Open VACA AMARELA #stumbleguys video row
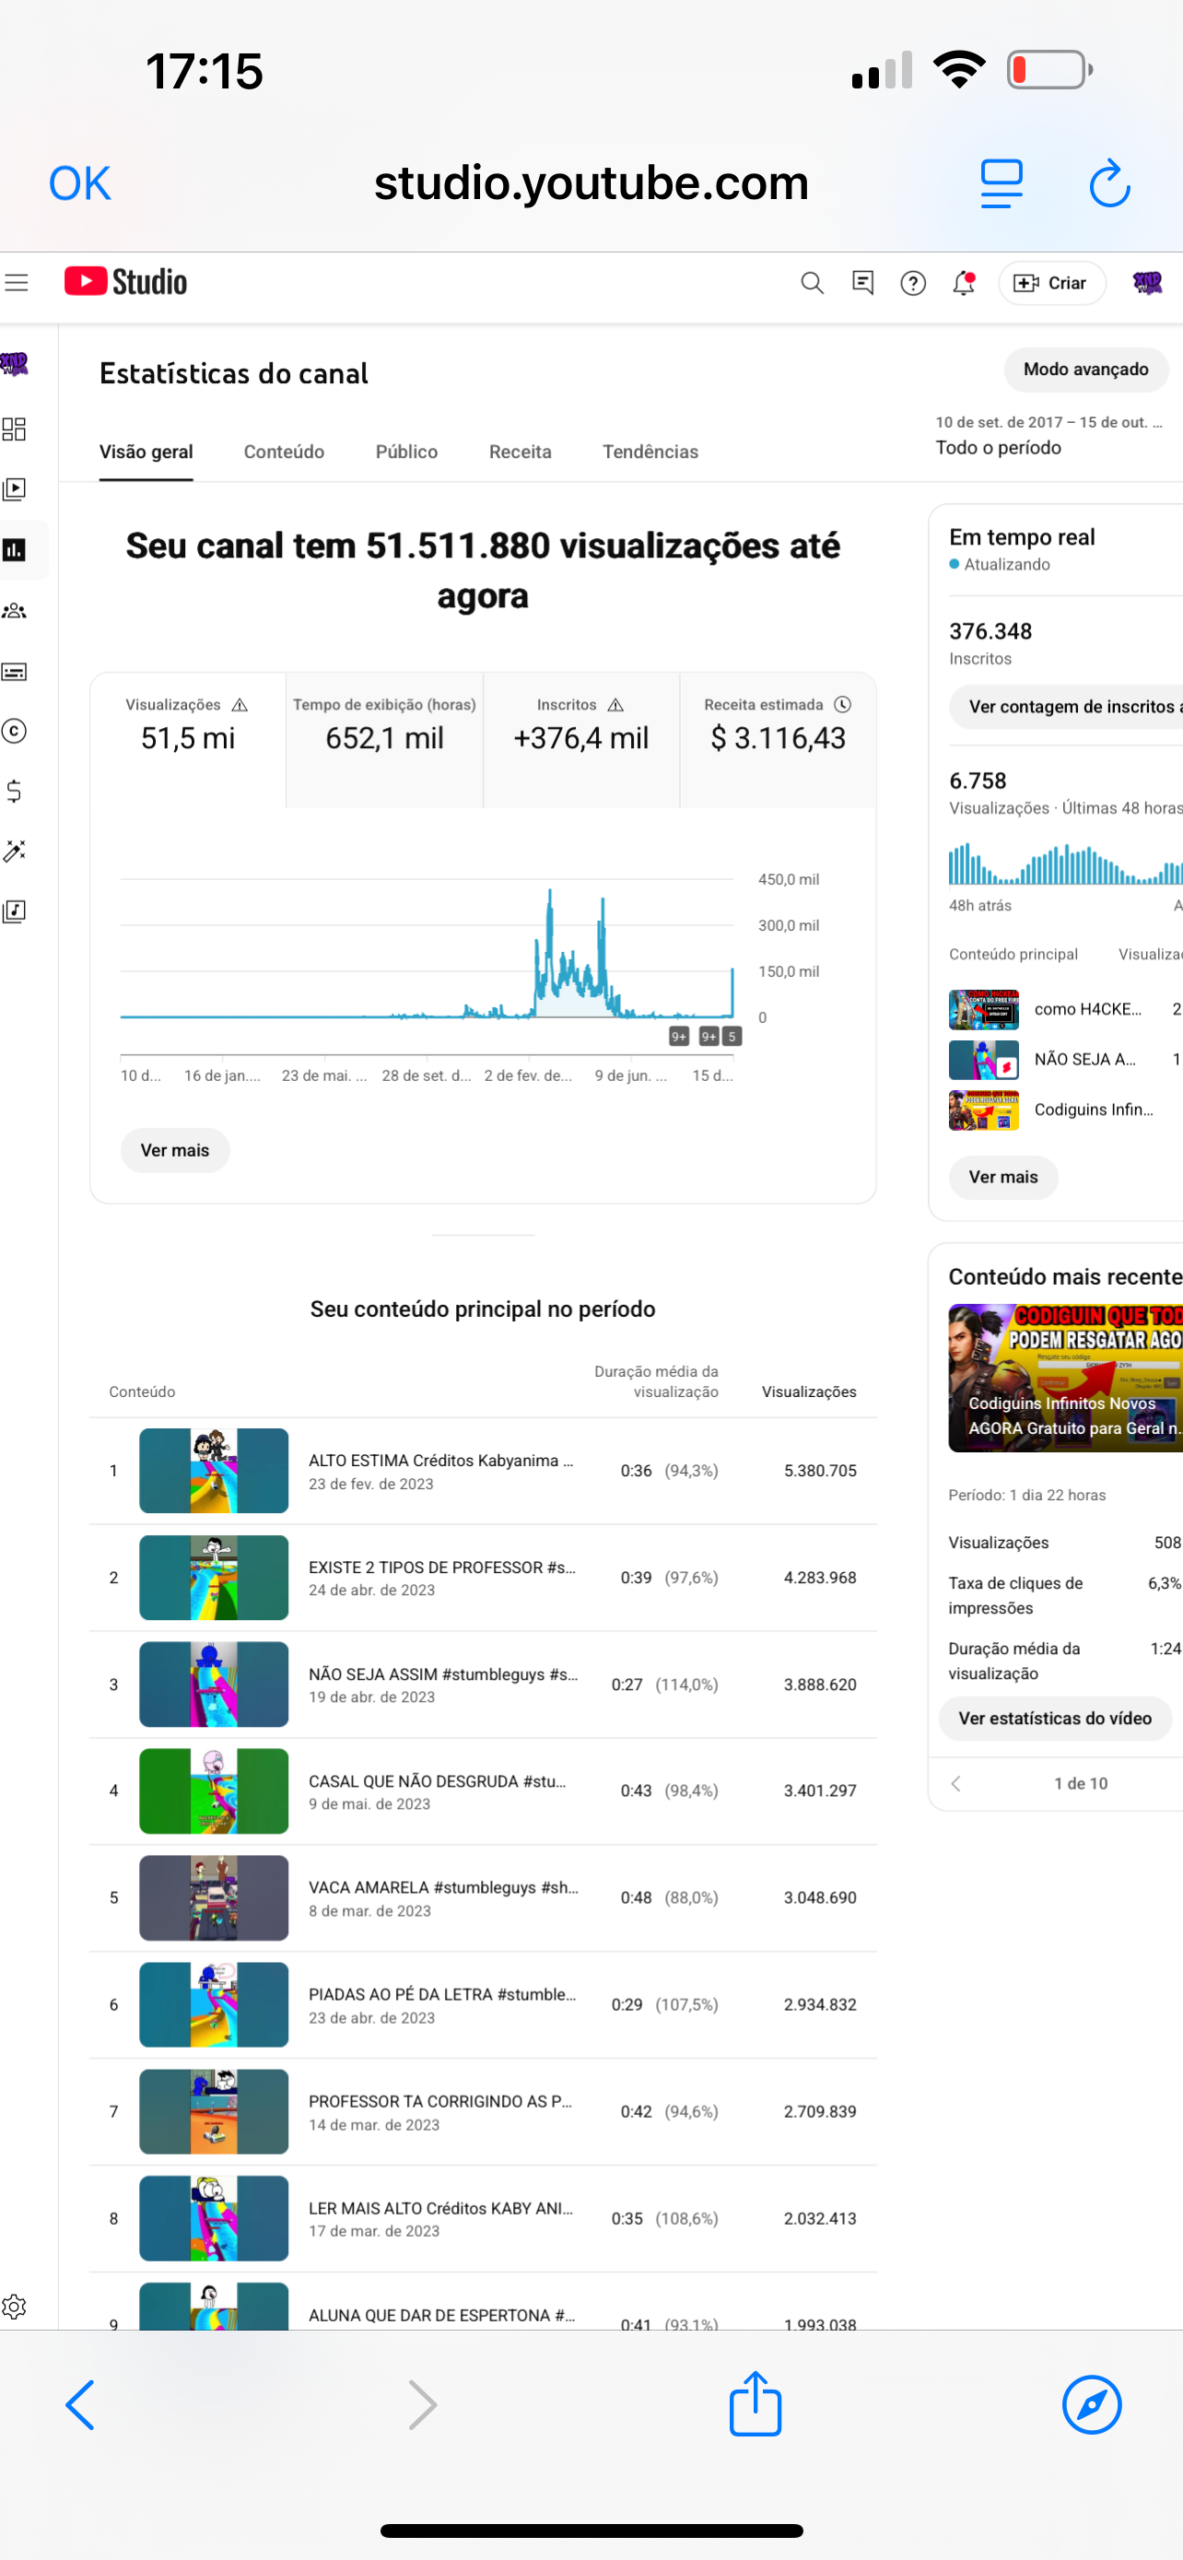The image size is (1183, 2560). 483,1899
